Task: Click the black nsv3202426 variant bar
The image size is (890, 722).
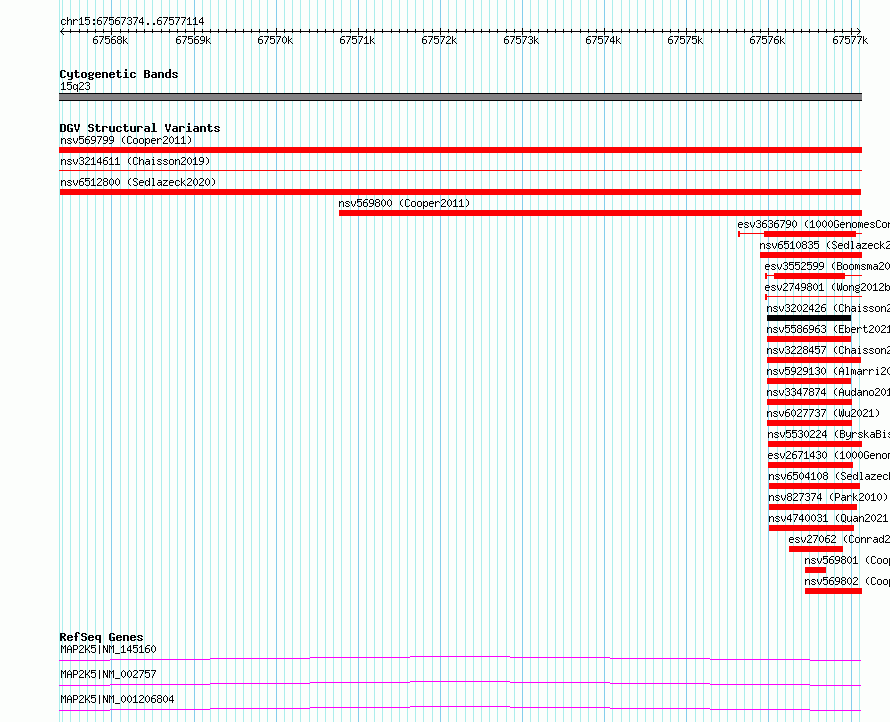Action: pos(809,318)
